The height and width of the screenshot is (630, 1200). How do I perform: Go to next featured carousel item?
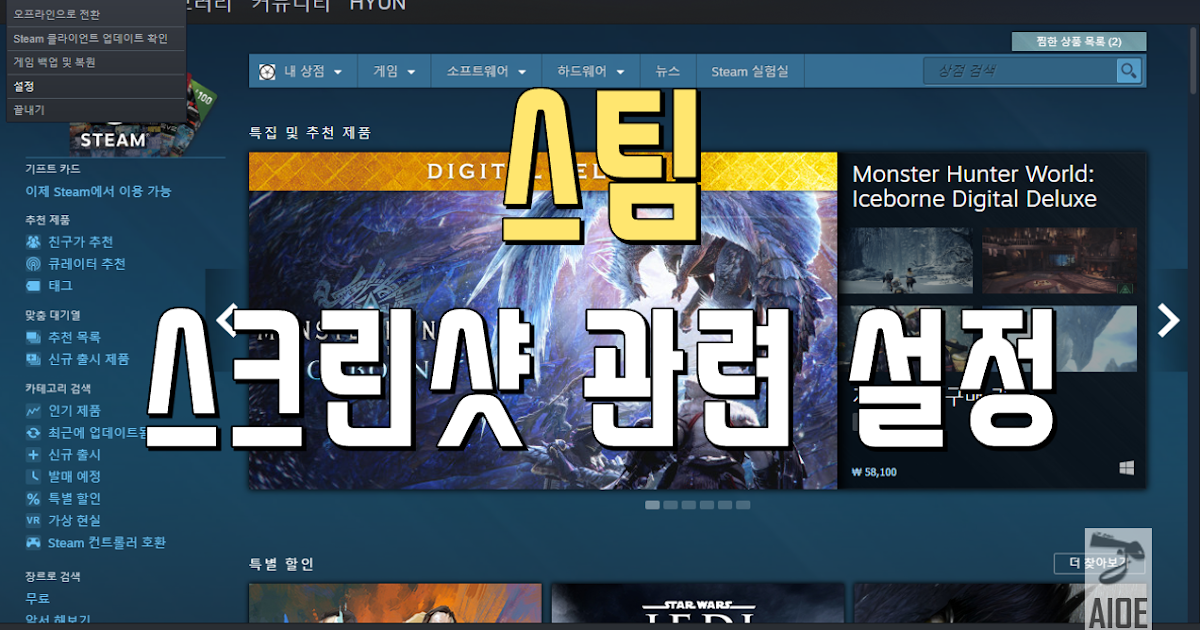1168,320
